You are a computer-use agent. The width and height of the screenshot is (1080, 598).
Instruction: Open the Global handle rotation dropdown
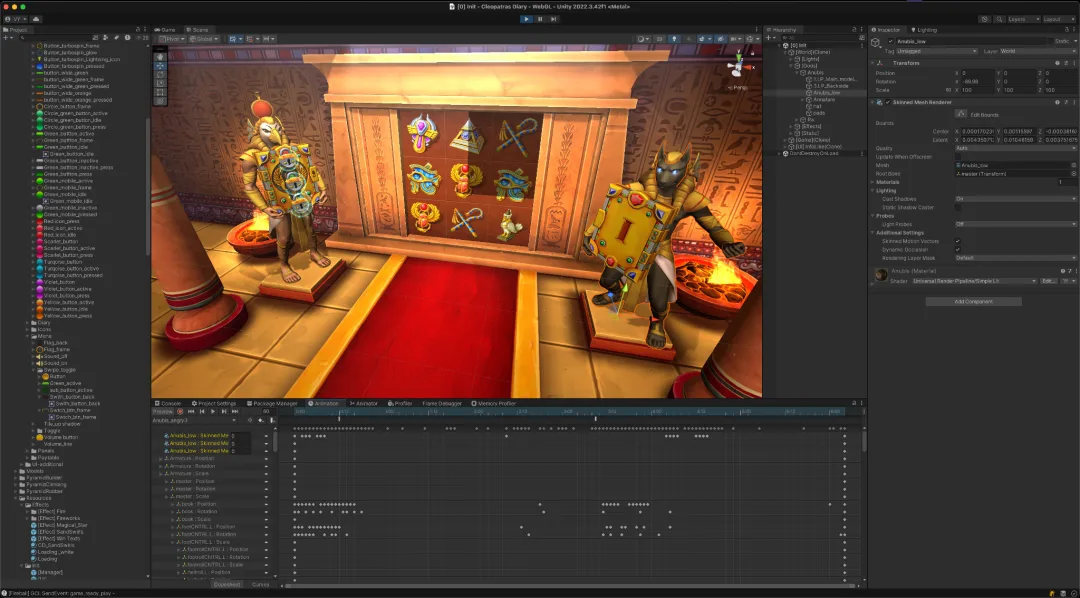click(x=205, y=39)
